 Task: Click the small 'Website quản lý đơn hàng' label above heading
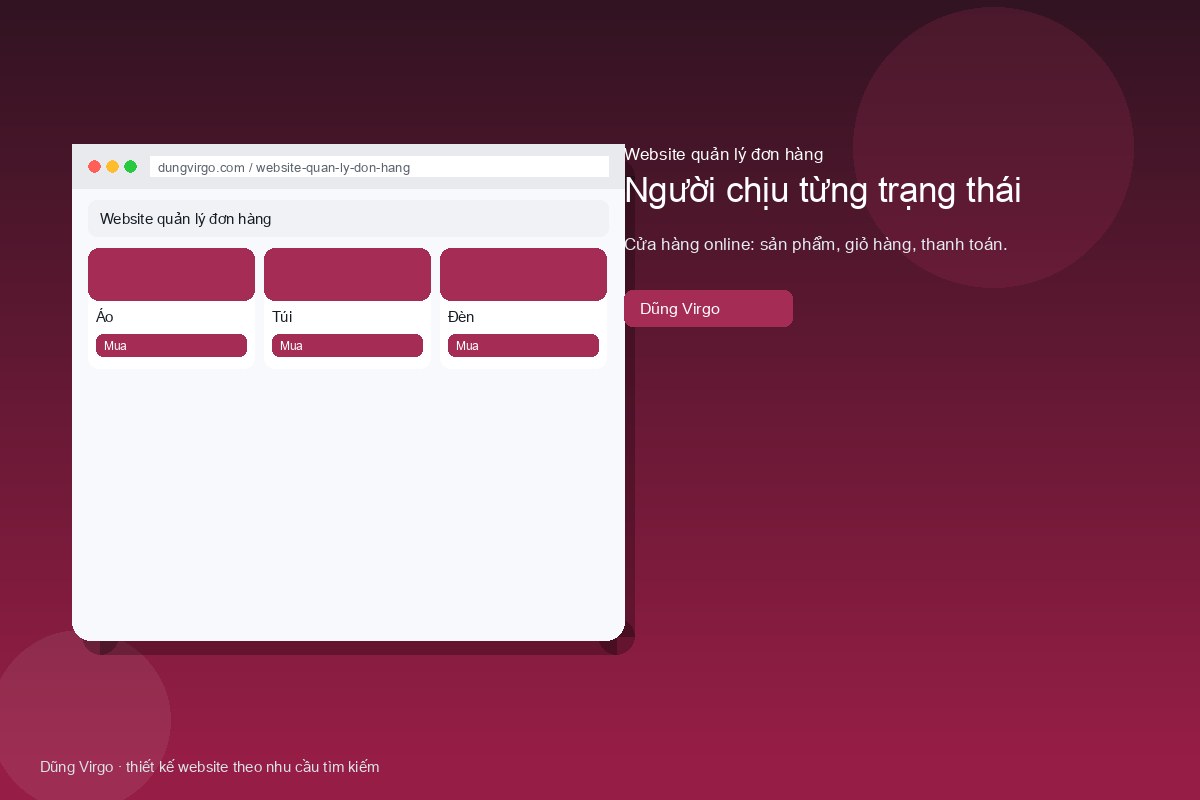tap(723, 154)
